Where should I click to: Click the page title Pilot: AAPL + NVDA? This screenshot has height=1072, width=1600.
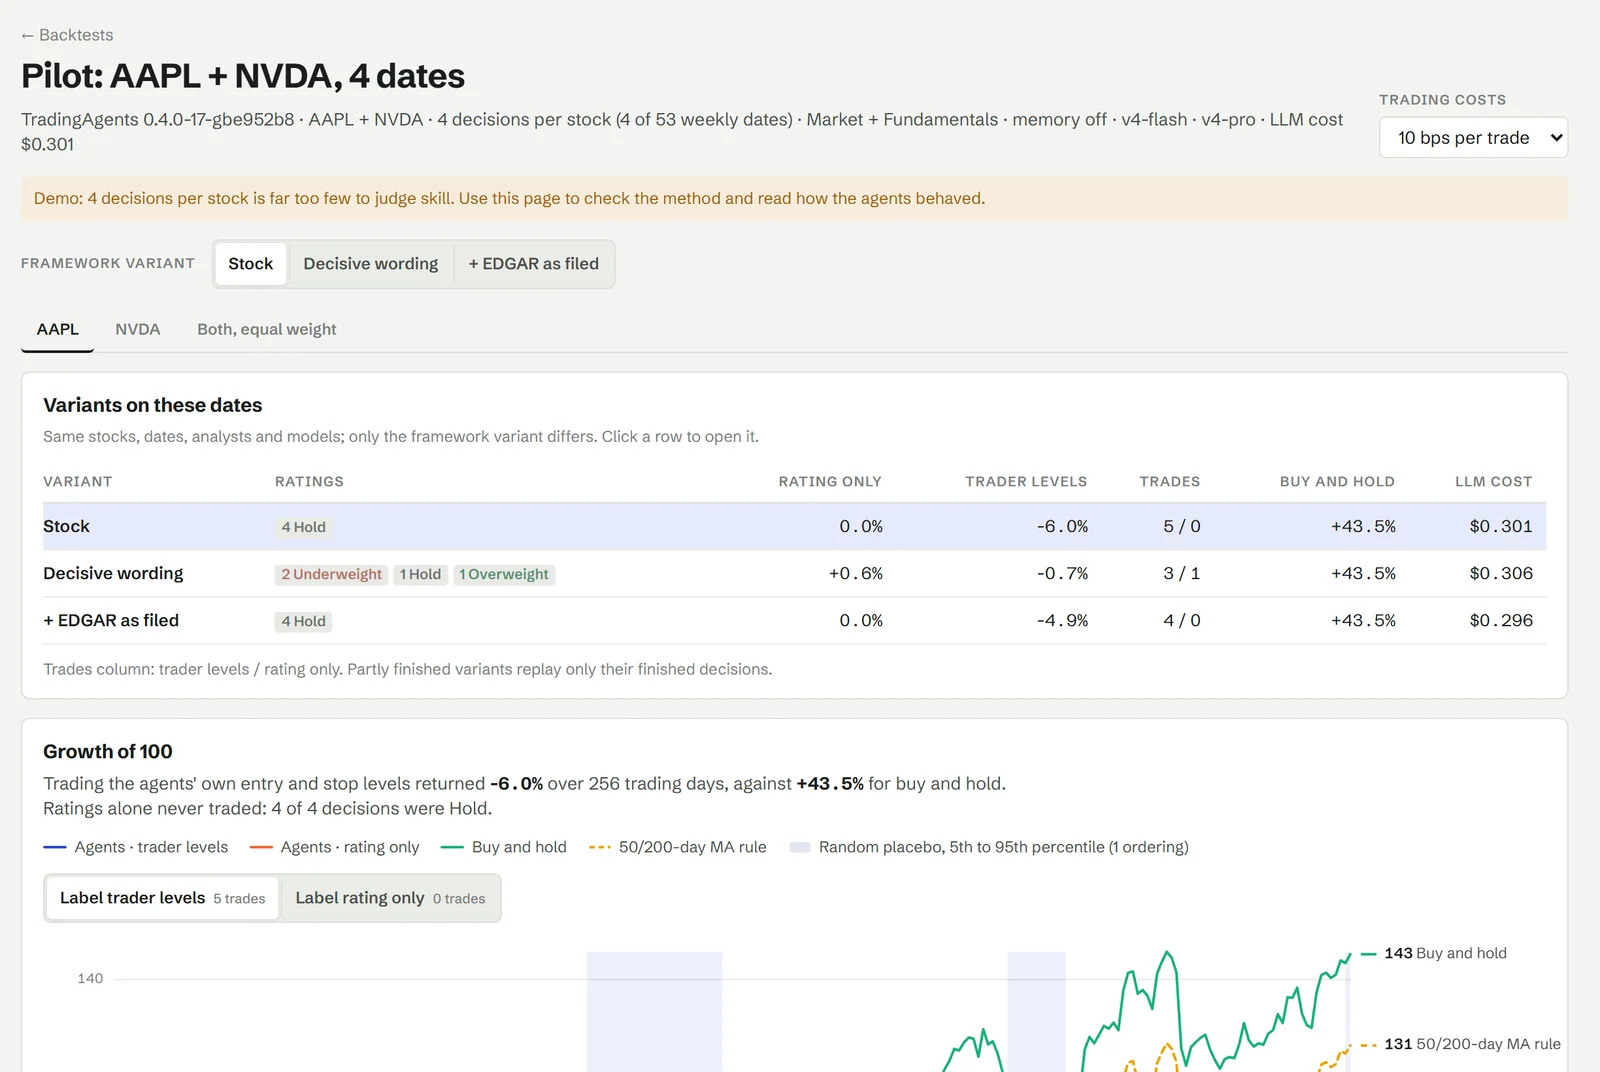pyautogui.click(x=243, y=76)
